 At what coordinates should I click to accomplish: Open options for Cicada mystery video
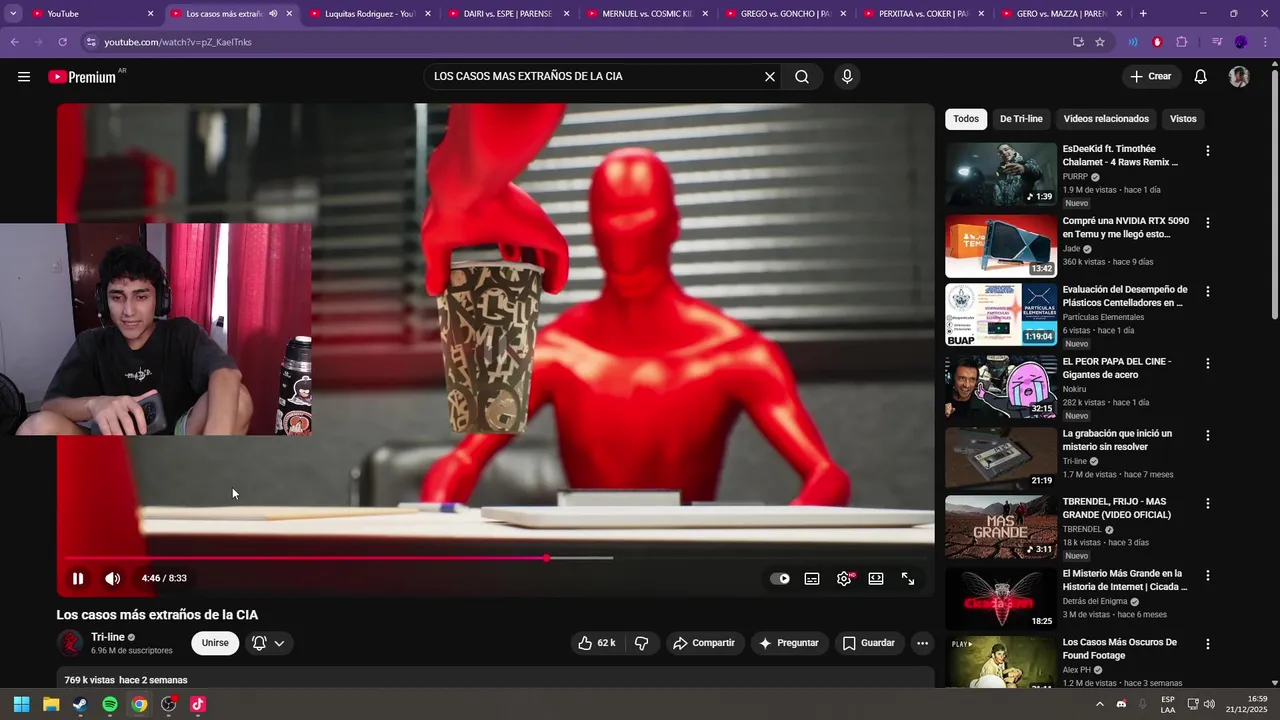pos(1208,576)
